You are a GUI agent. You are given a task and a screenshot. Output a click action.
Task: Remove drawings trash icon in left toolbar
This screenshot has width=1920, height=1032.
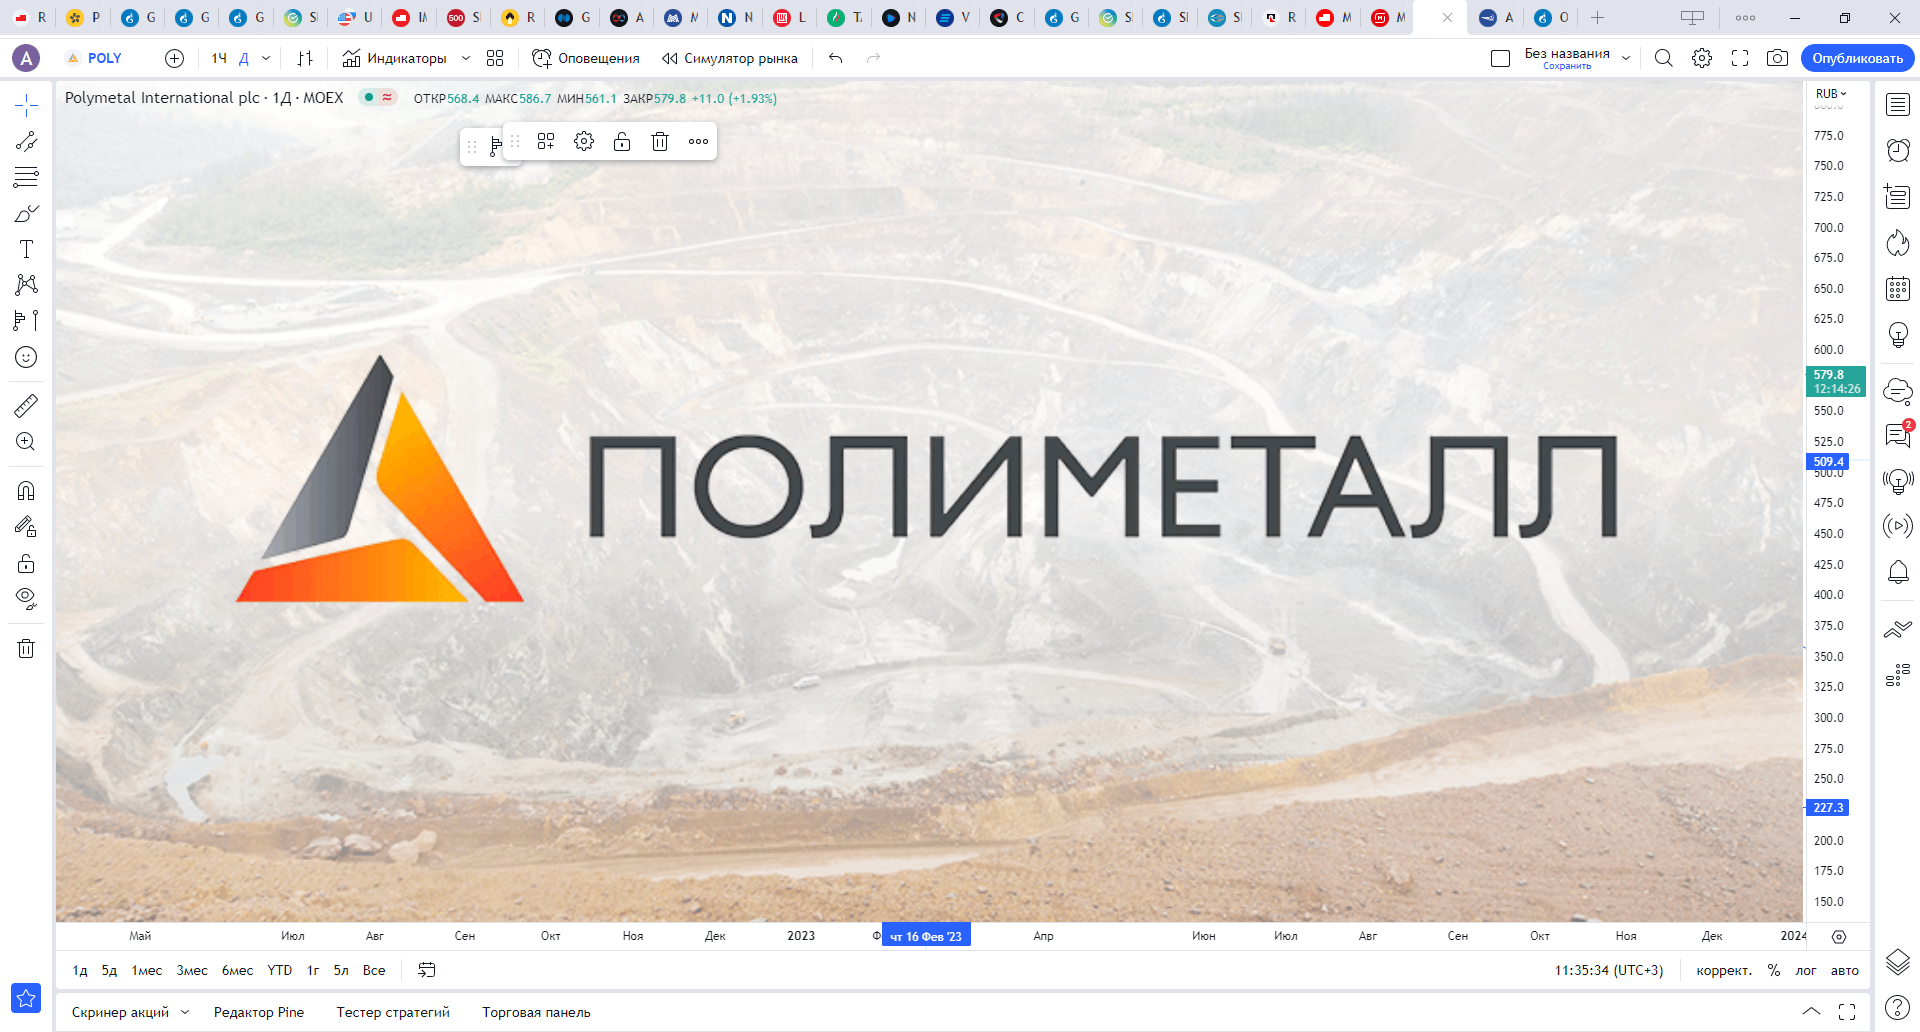click(x=26, y=648)
